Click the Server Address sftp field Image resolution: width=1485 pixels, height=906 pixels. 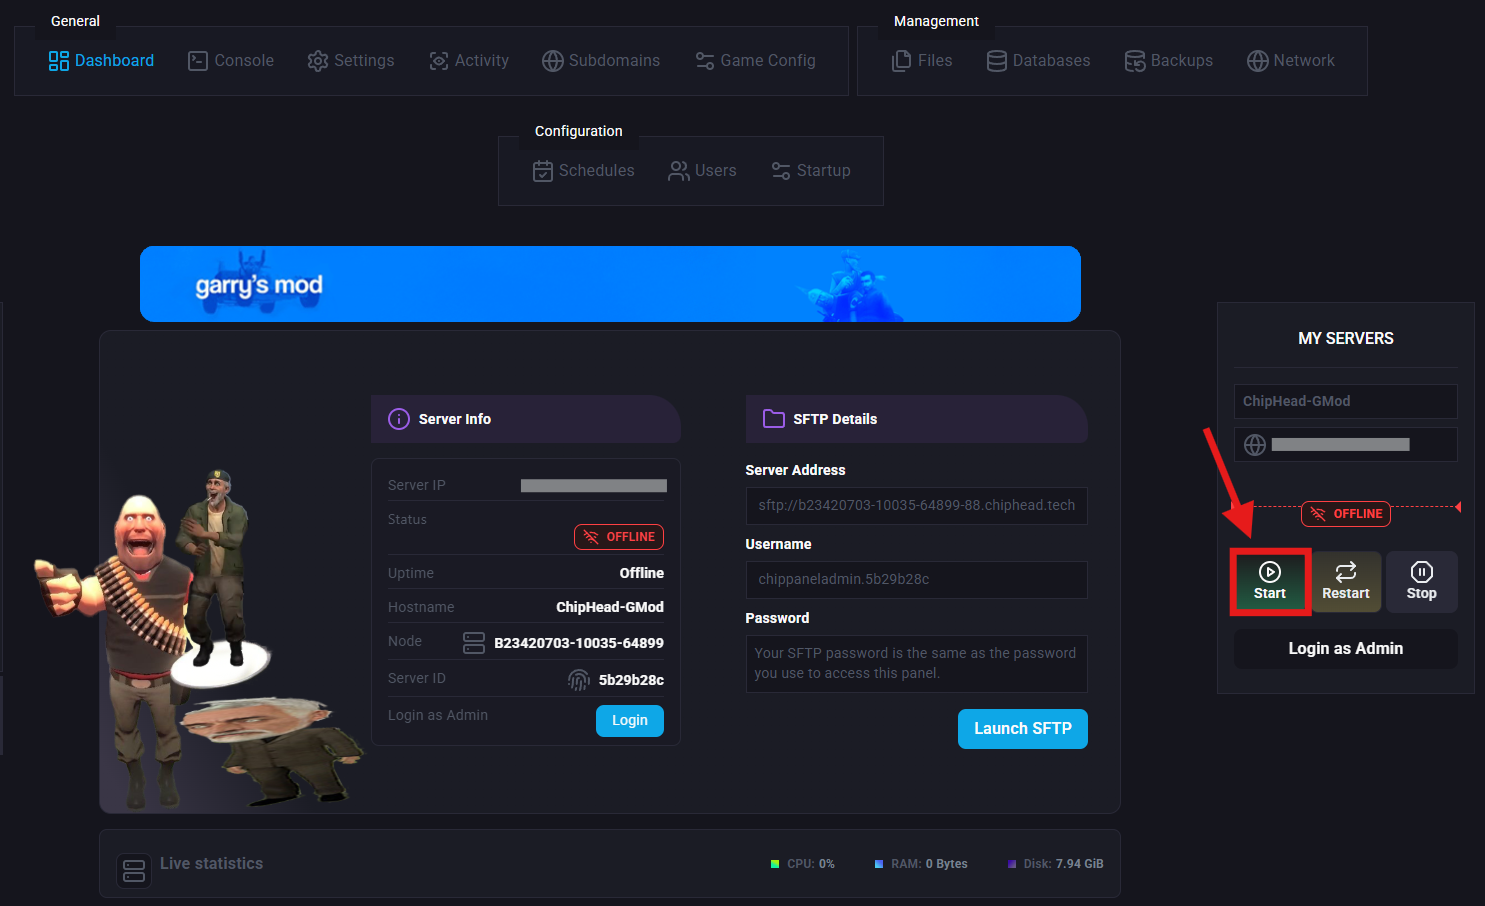point(916,506)
